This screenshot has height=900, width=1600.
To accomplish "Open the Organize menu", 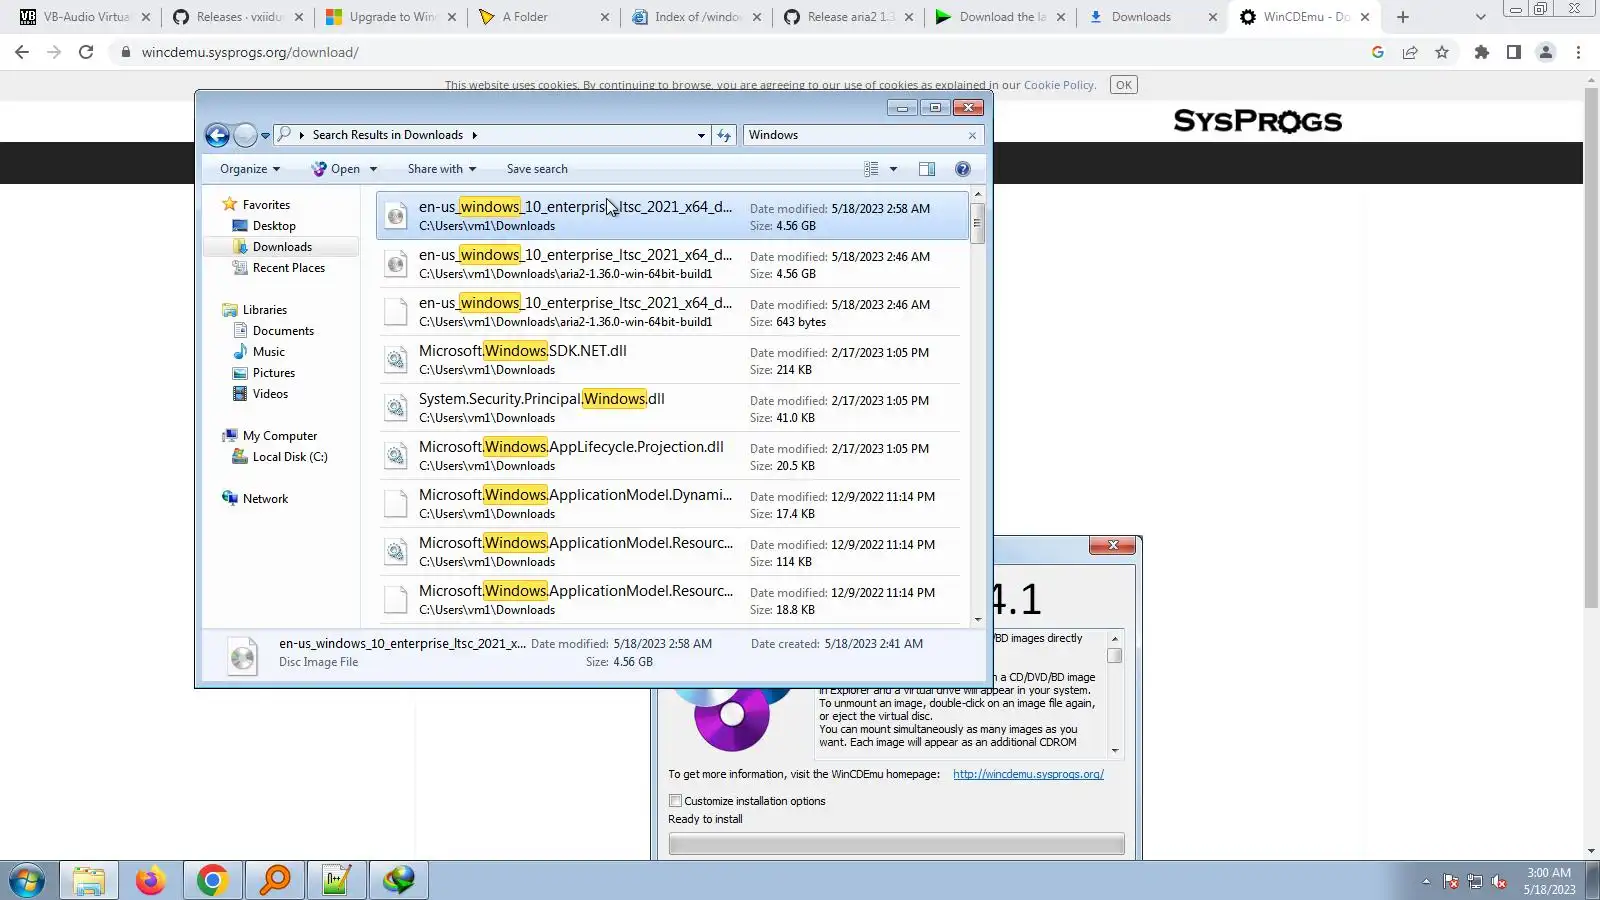I will [250, 169].
